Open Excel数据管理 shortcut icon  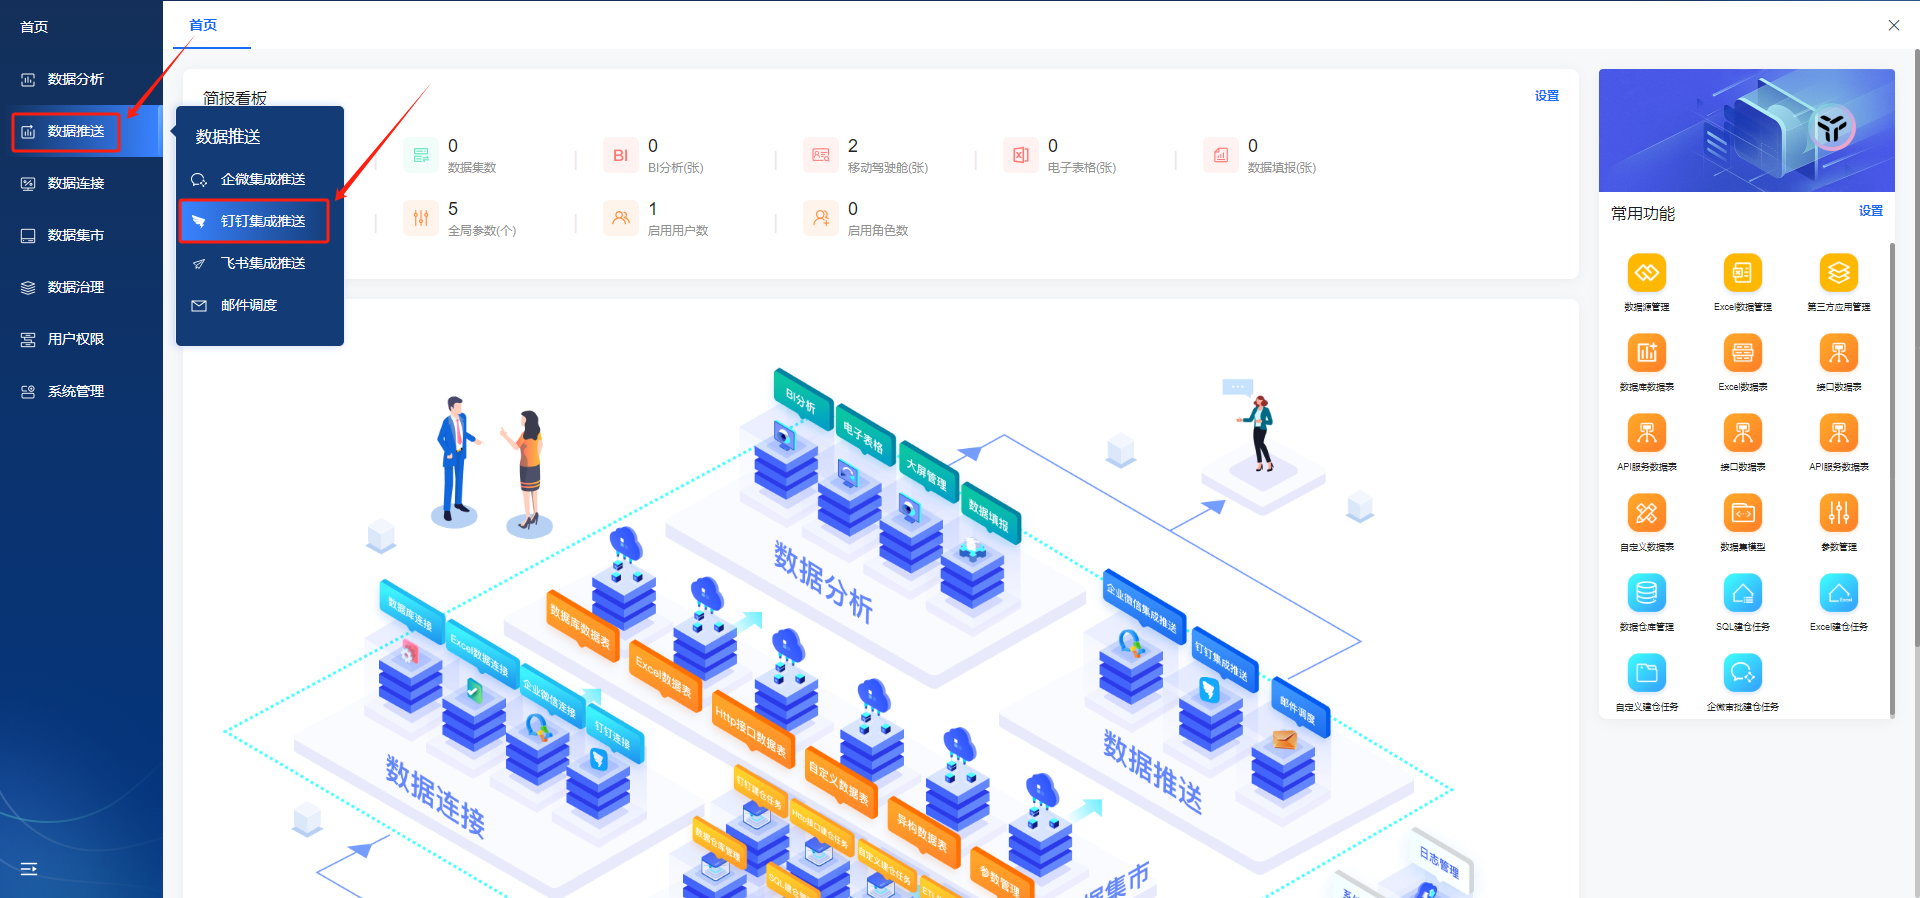[1742, 273]
